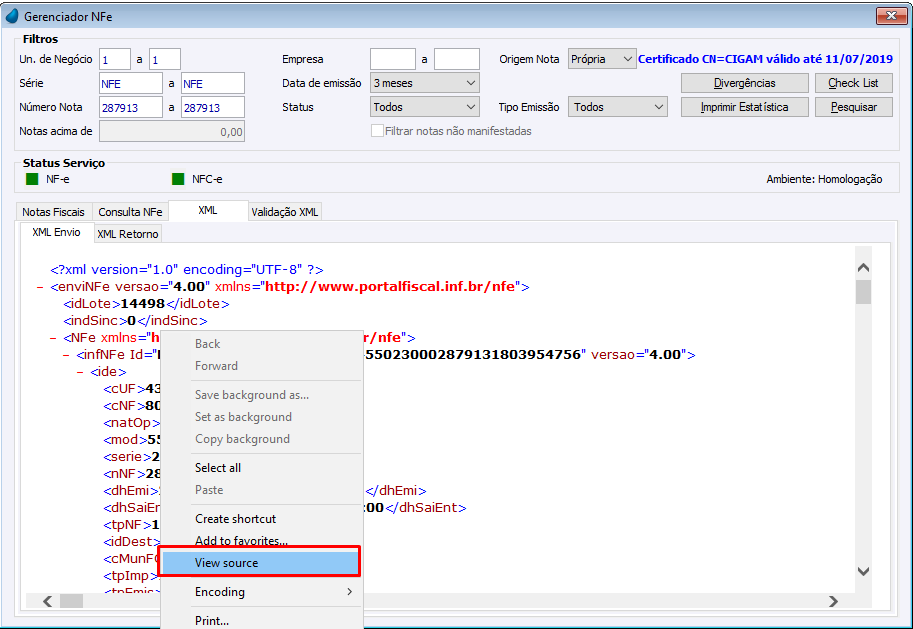Collapse the enviNFe XML node
Viewport: 913px width, 629px height.
coord(40,287)
